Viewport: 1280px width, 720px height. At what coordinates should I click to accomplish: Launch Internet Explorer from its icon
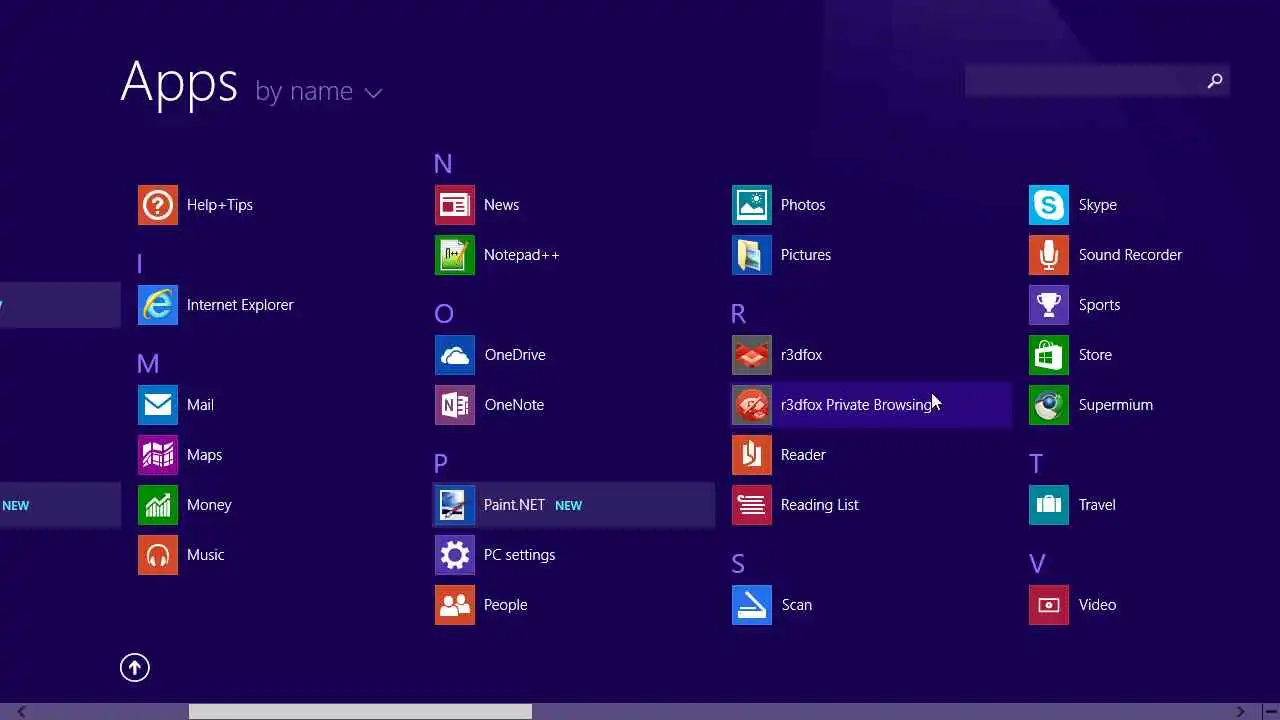(158, 305)
